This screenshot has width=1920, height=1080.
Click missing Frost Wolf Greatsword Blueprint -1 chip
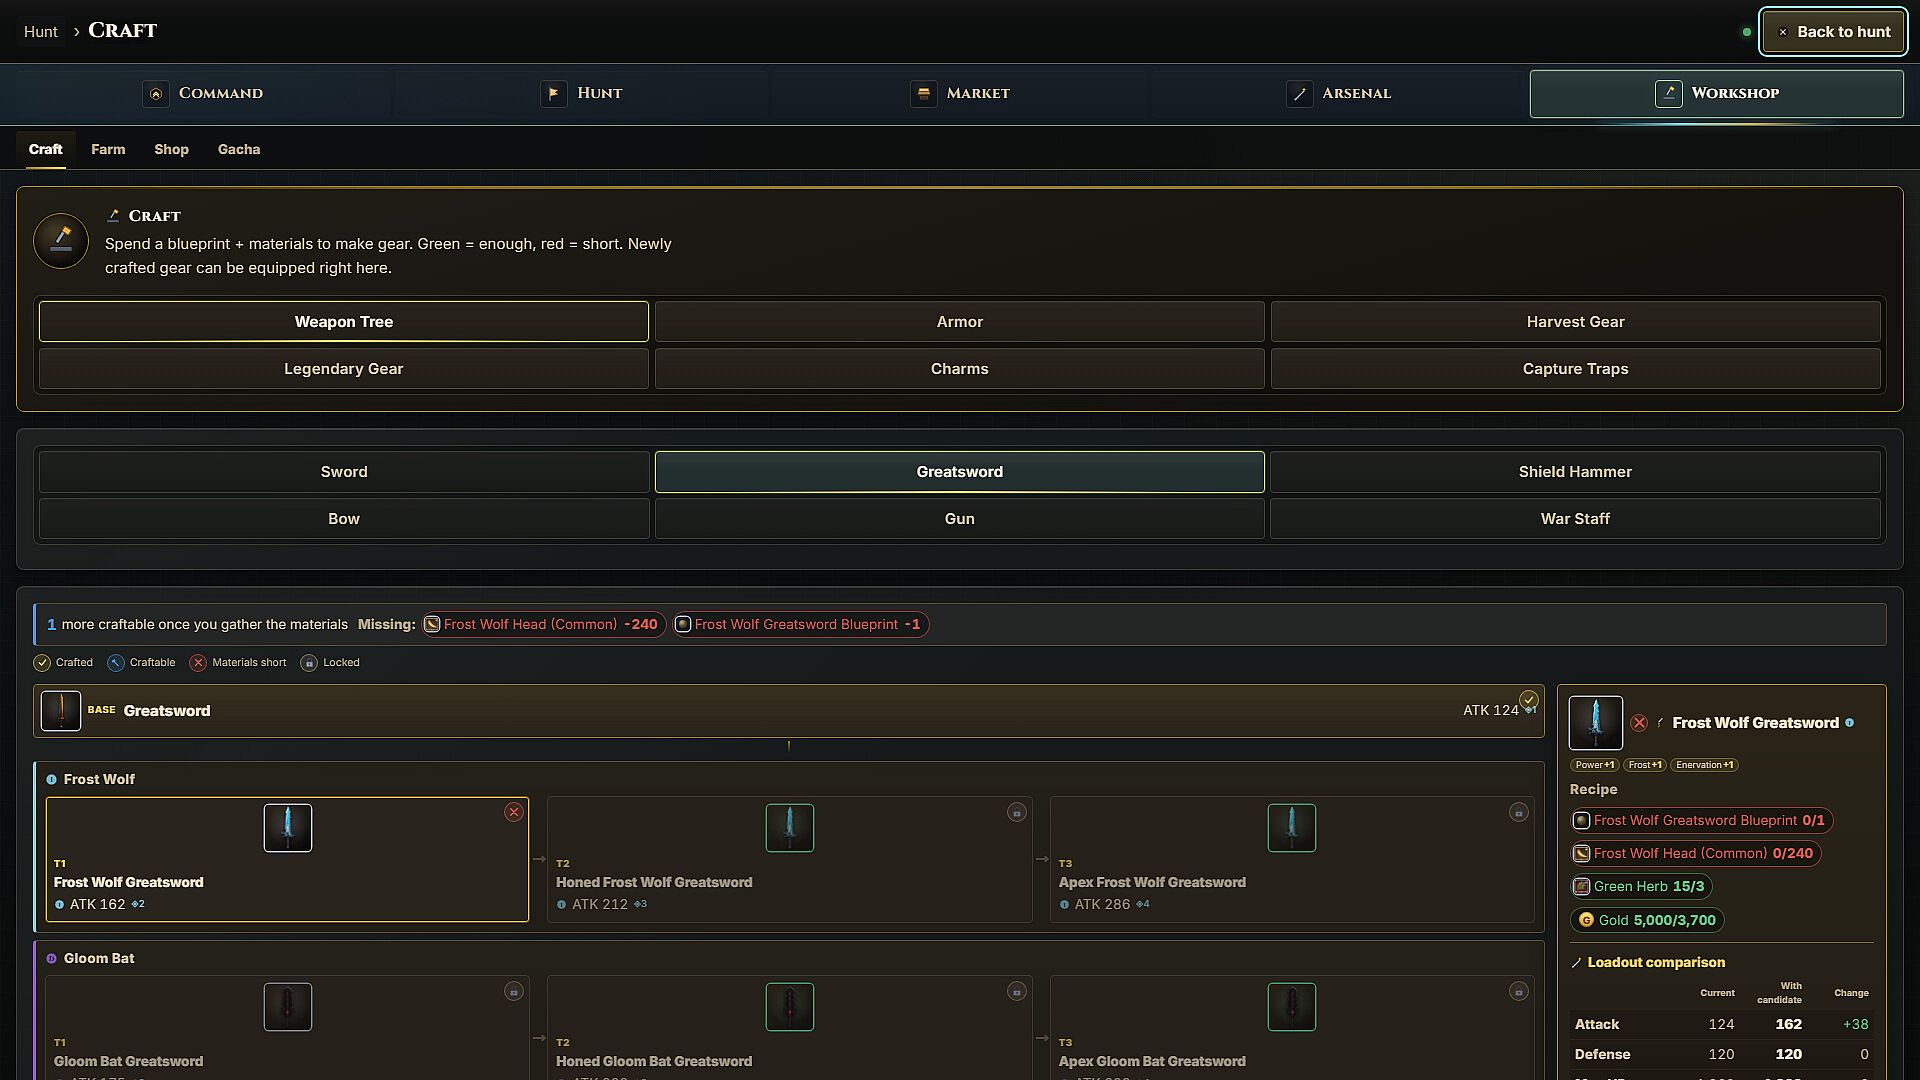click(800, 625)
